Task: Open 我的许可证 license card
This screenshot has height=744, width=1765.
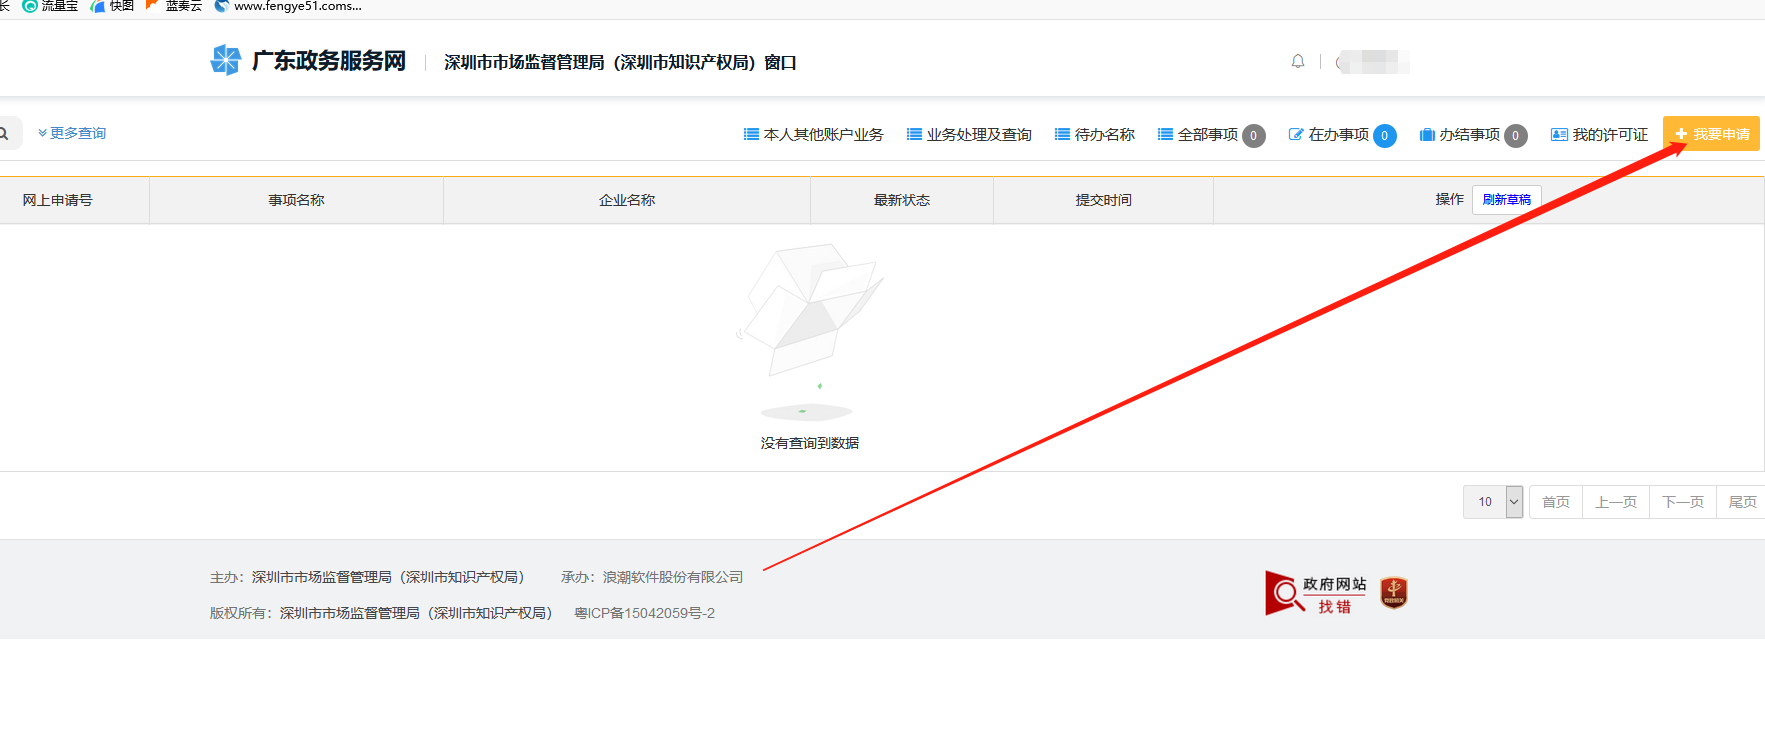Action: point(1599,135)
